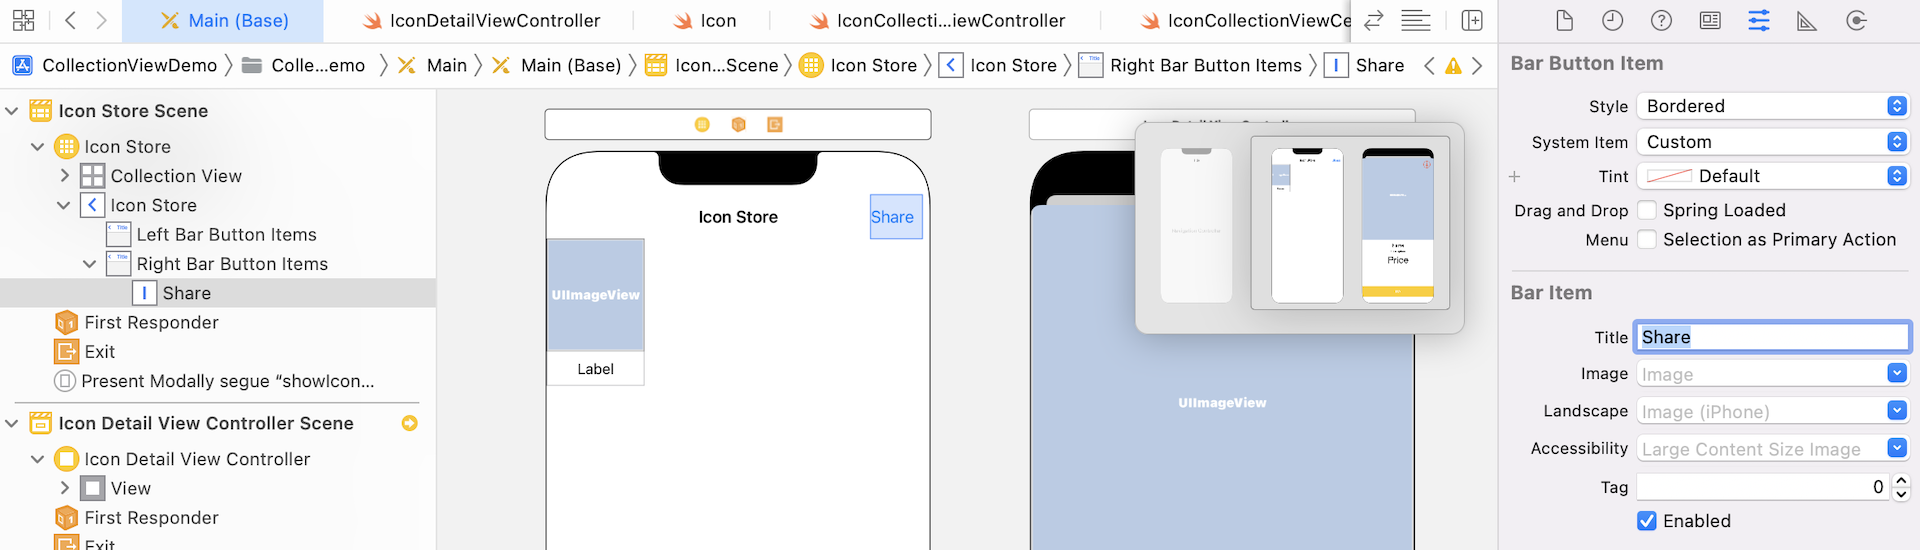Open the System Item dropdown

pyautogui.click(x=1771, y=142)
